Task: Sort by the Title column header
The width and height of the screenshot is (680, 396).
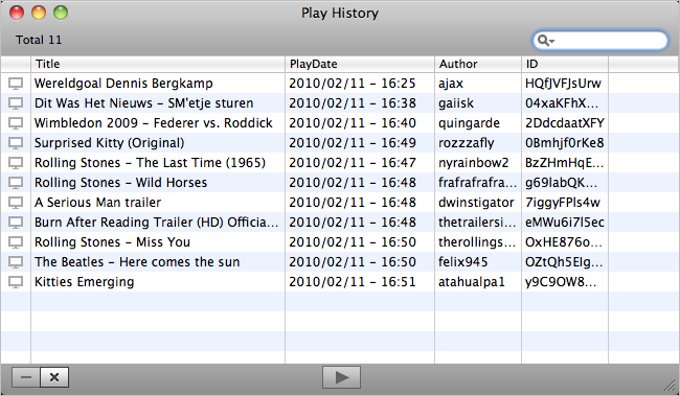Action: pos(158,64)
